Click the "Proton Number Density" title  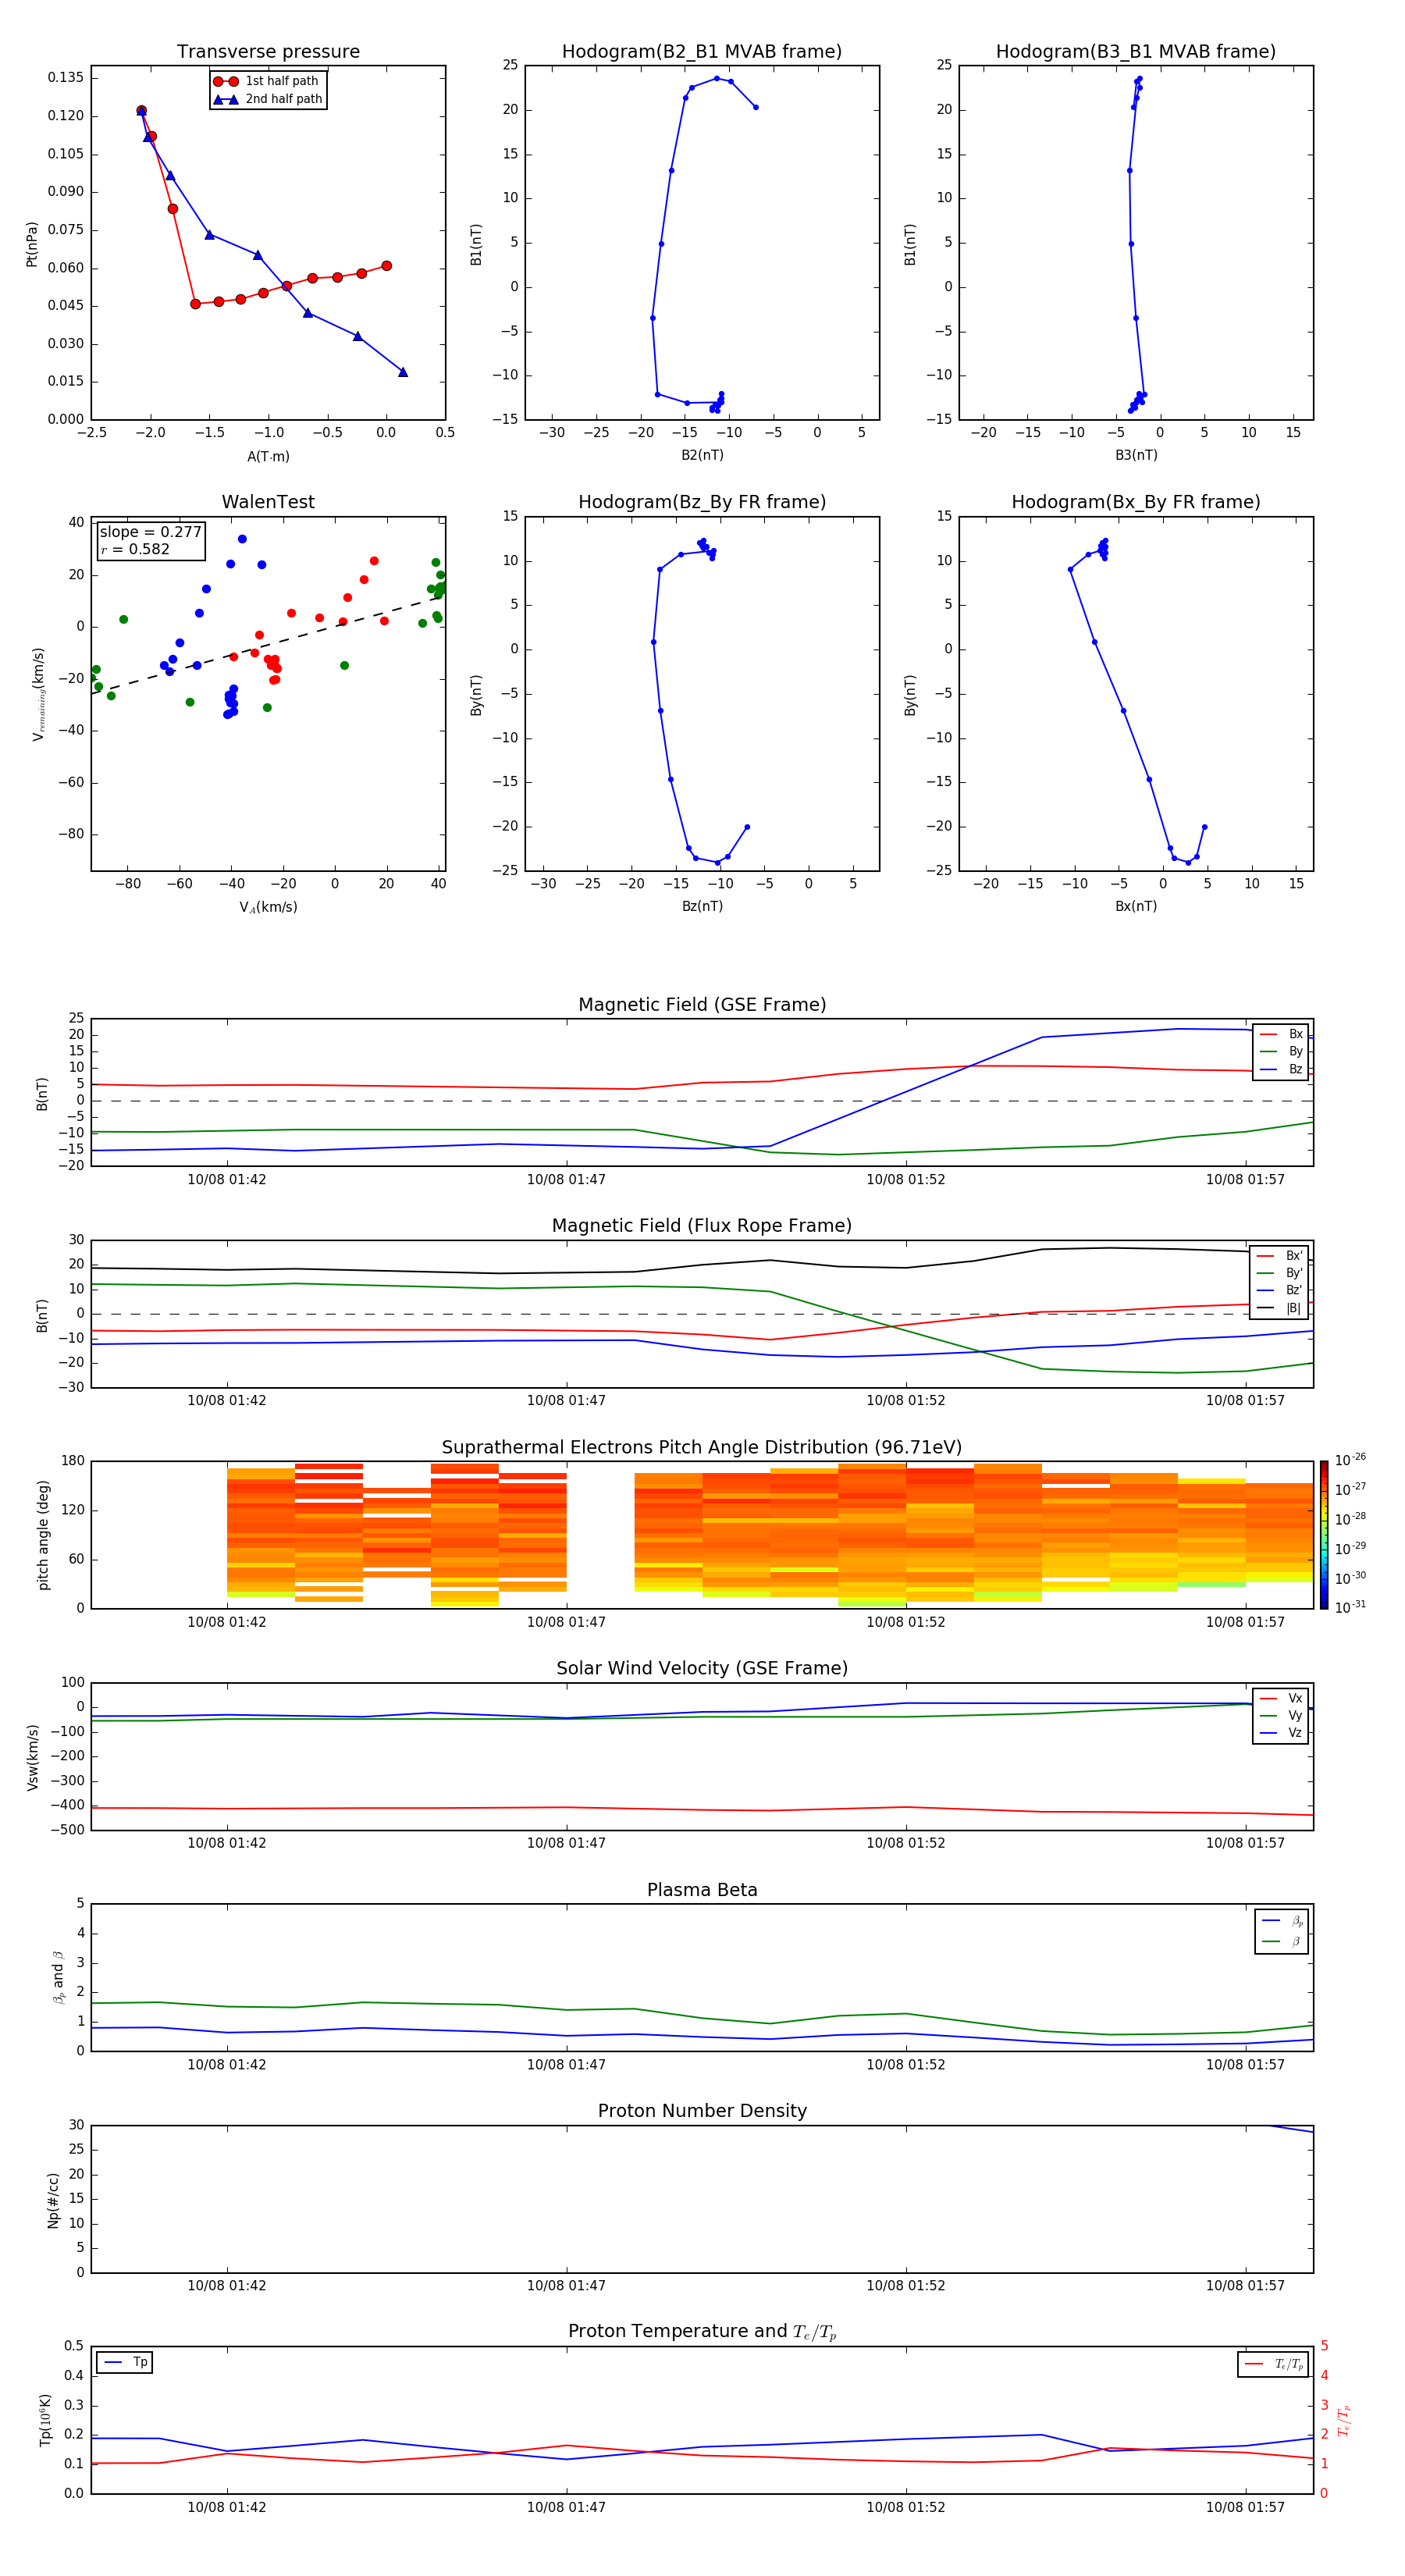point(702,2111)
